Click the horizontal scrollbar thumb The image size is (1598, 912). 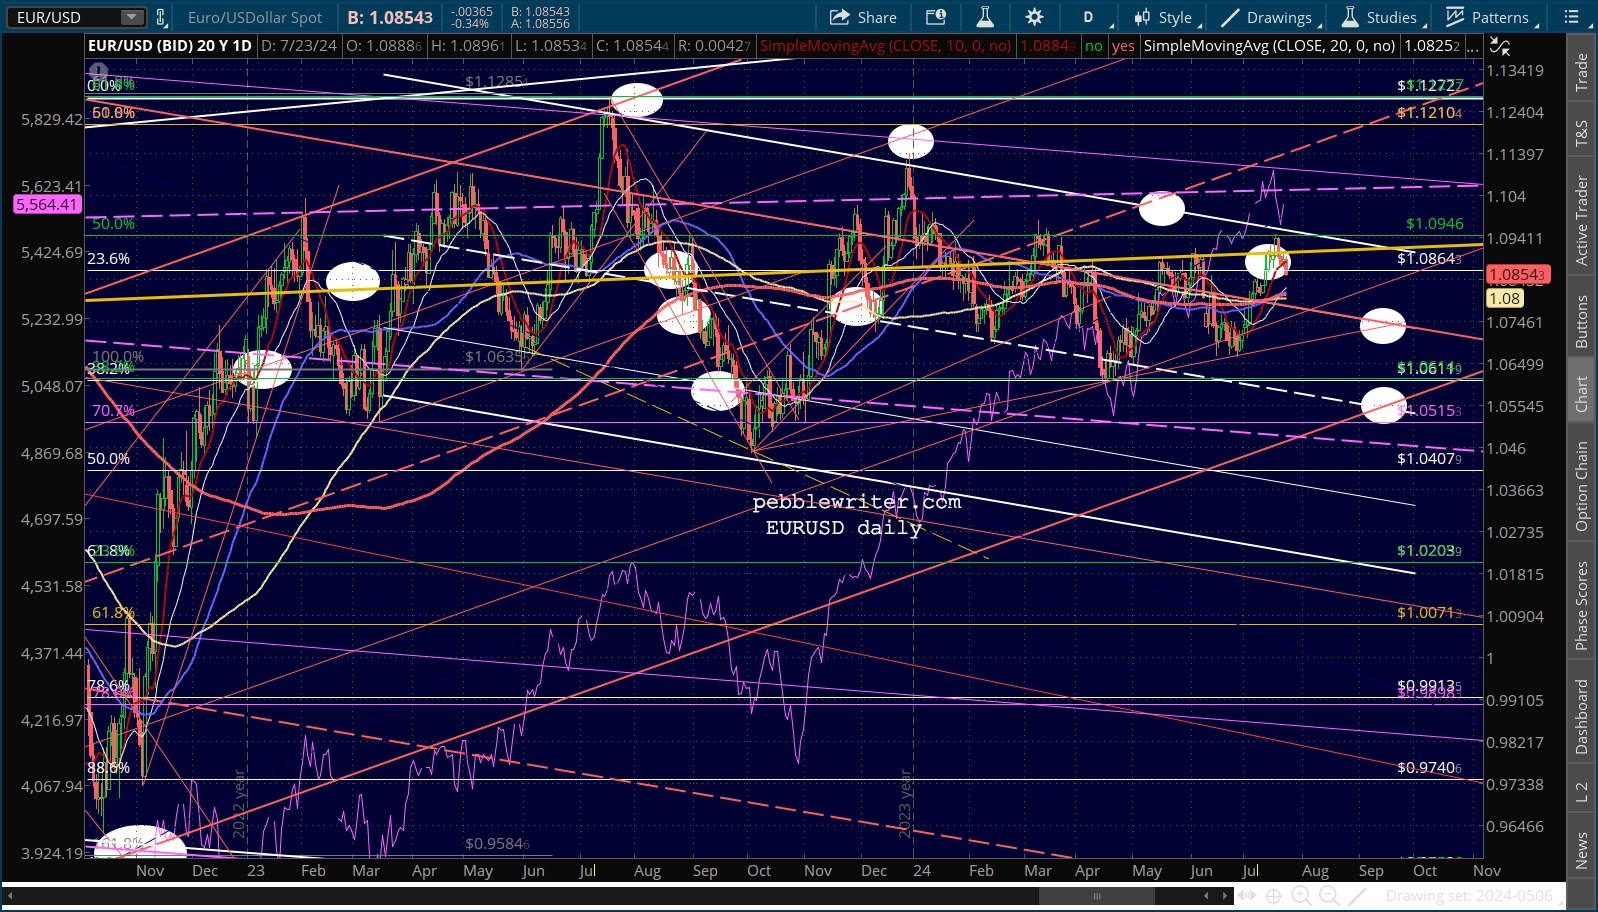pyautogui.click(x=1097, y=896)
